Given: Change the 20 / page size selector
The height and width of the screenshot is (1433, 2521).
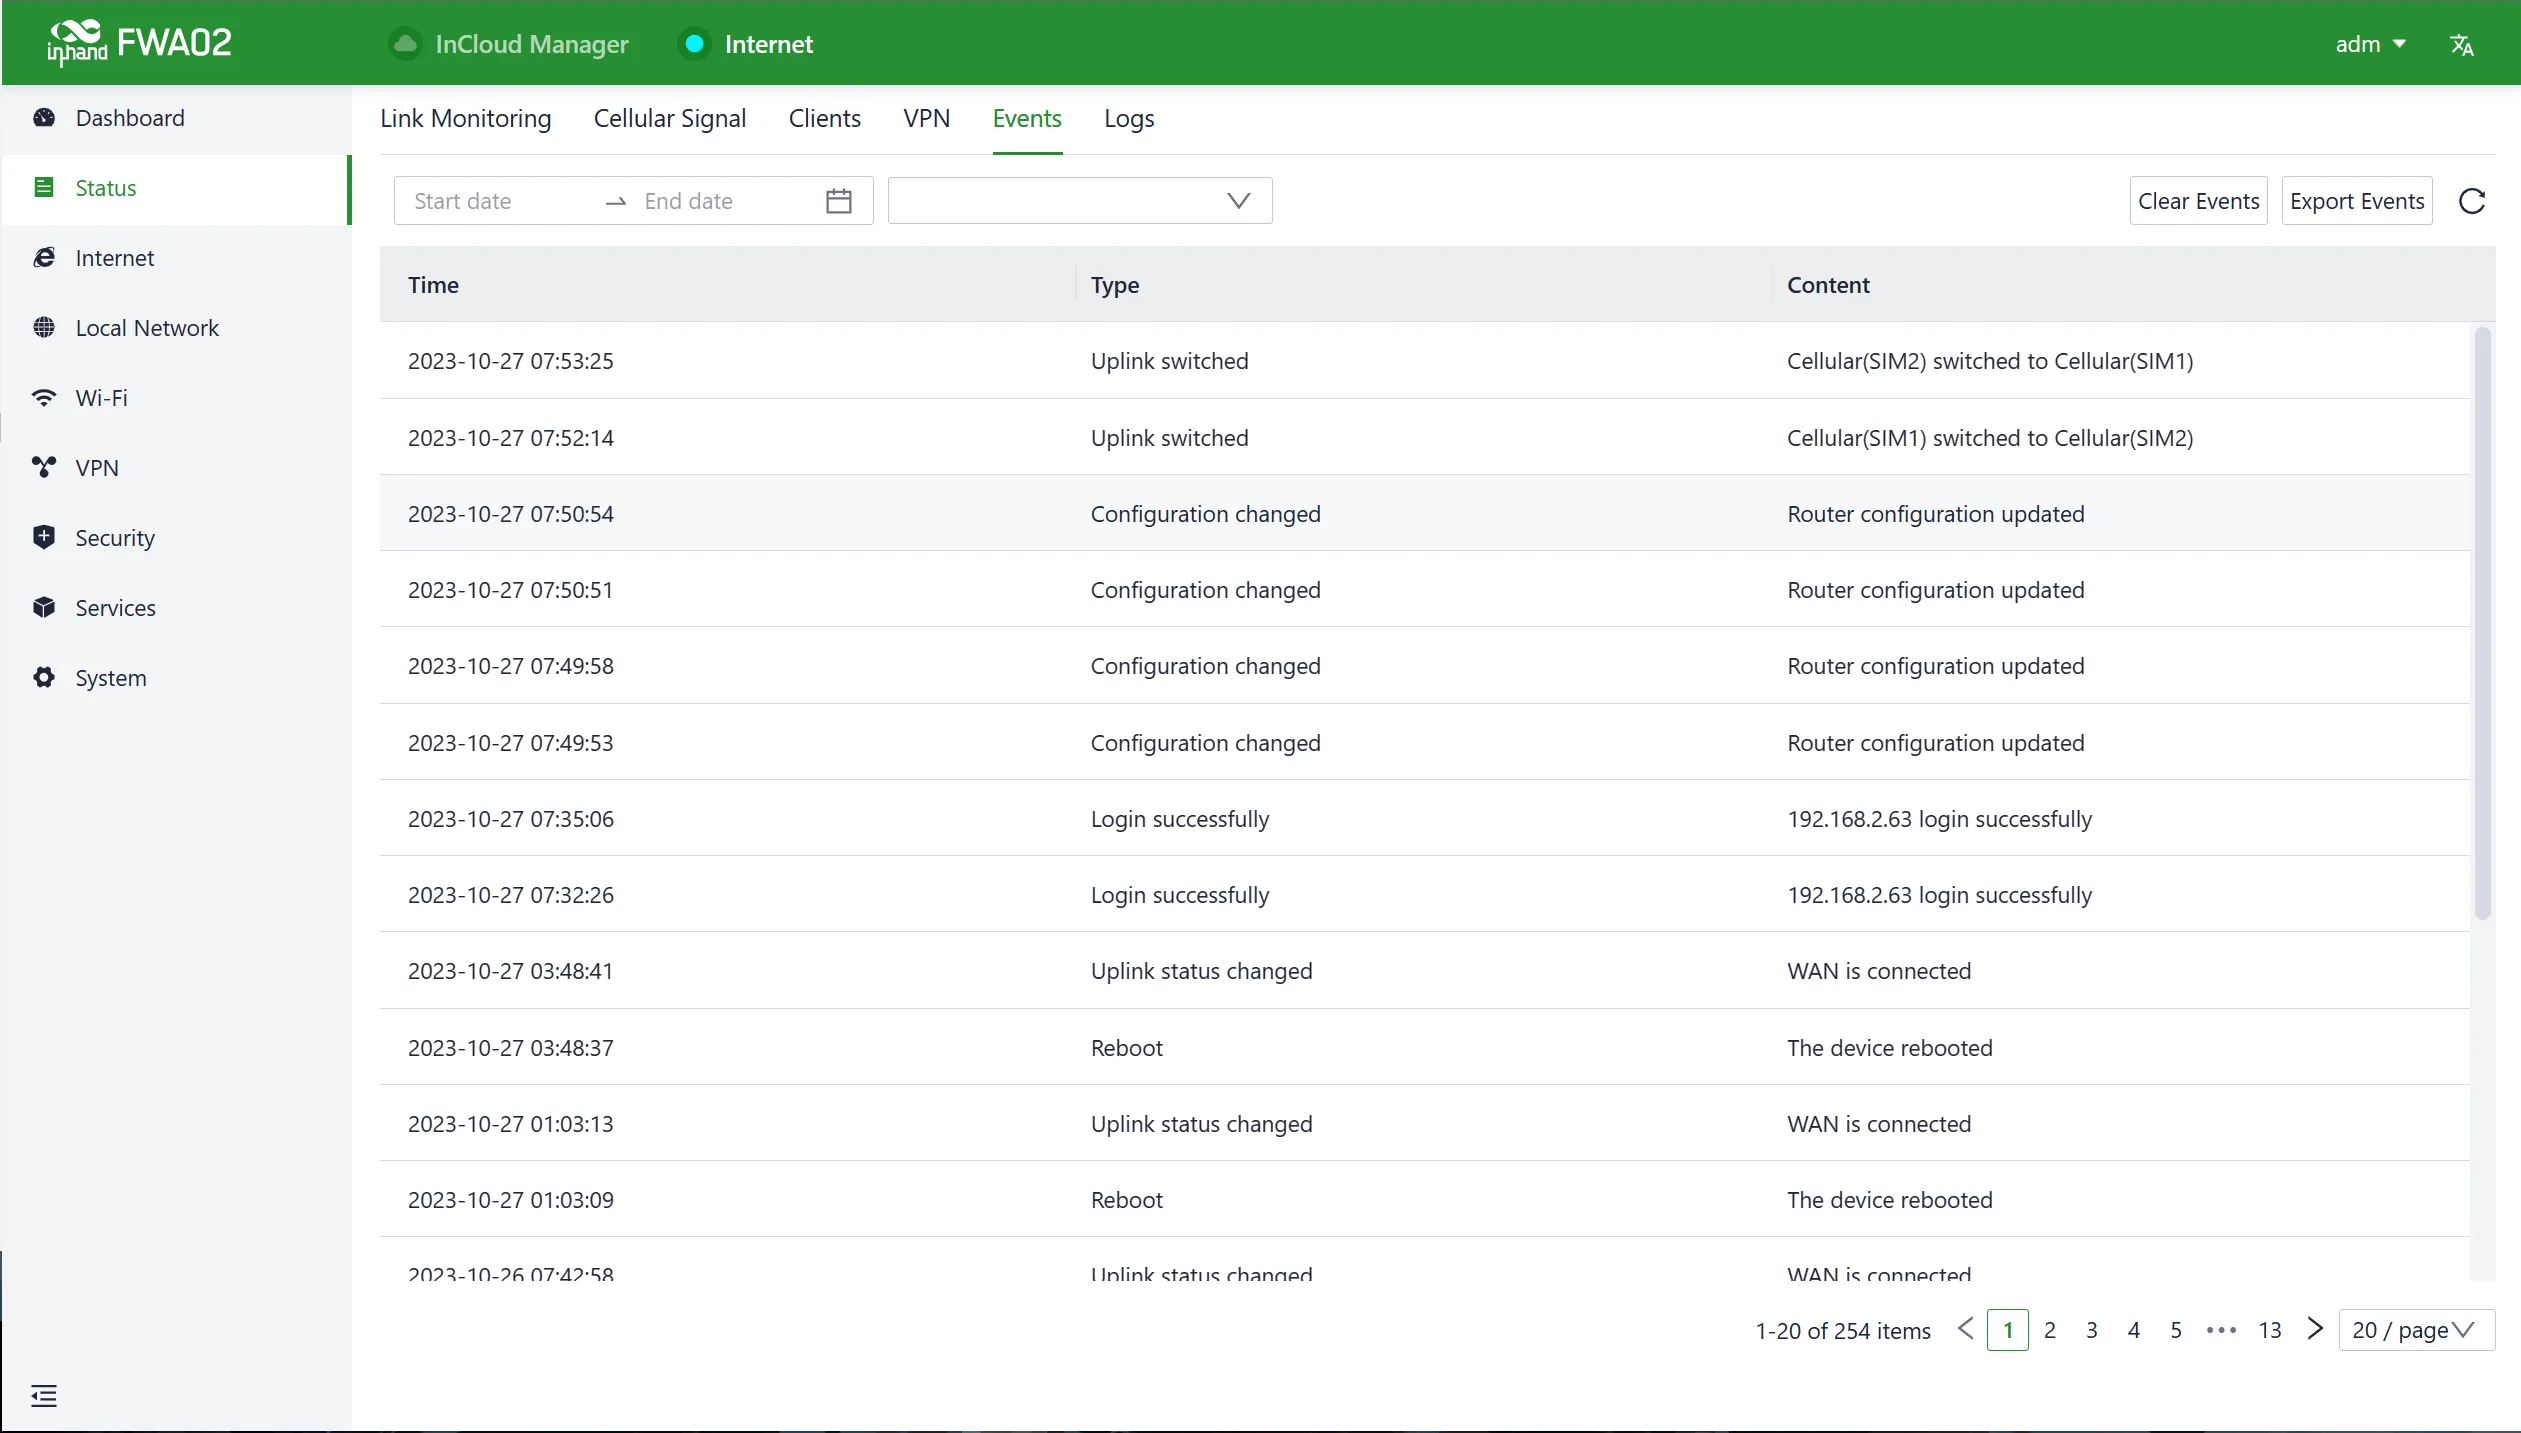Looking at the screenshot, I should (x=2416, y=1330).
